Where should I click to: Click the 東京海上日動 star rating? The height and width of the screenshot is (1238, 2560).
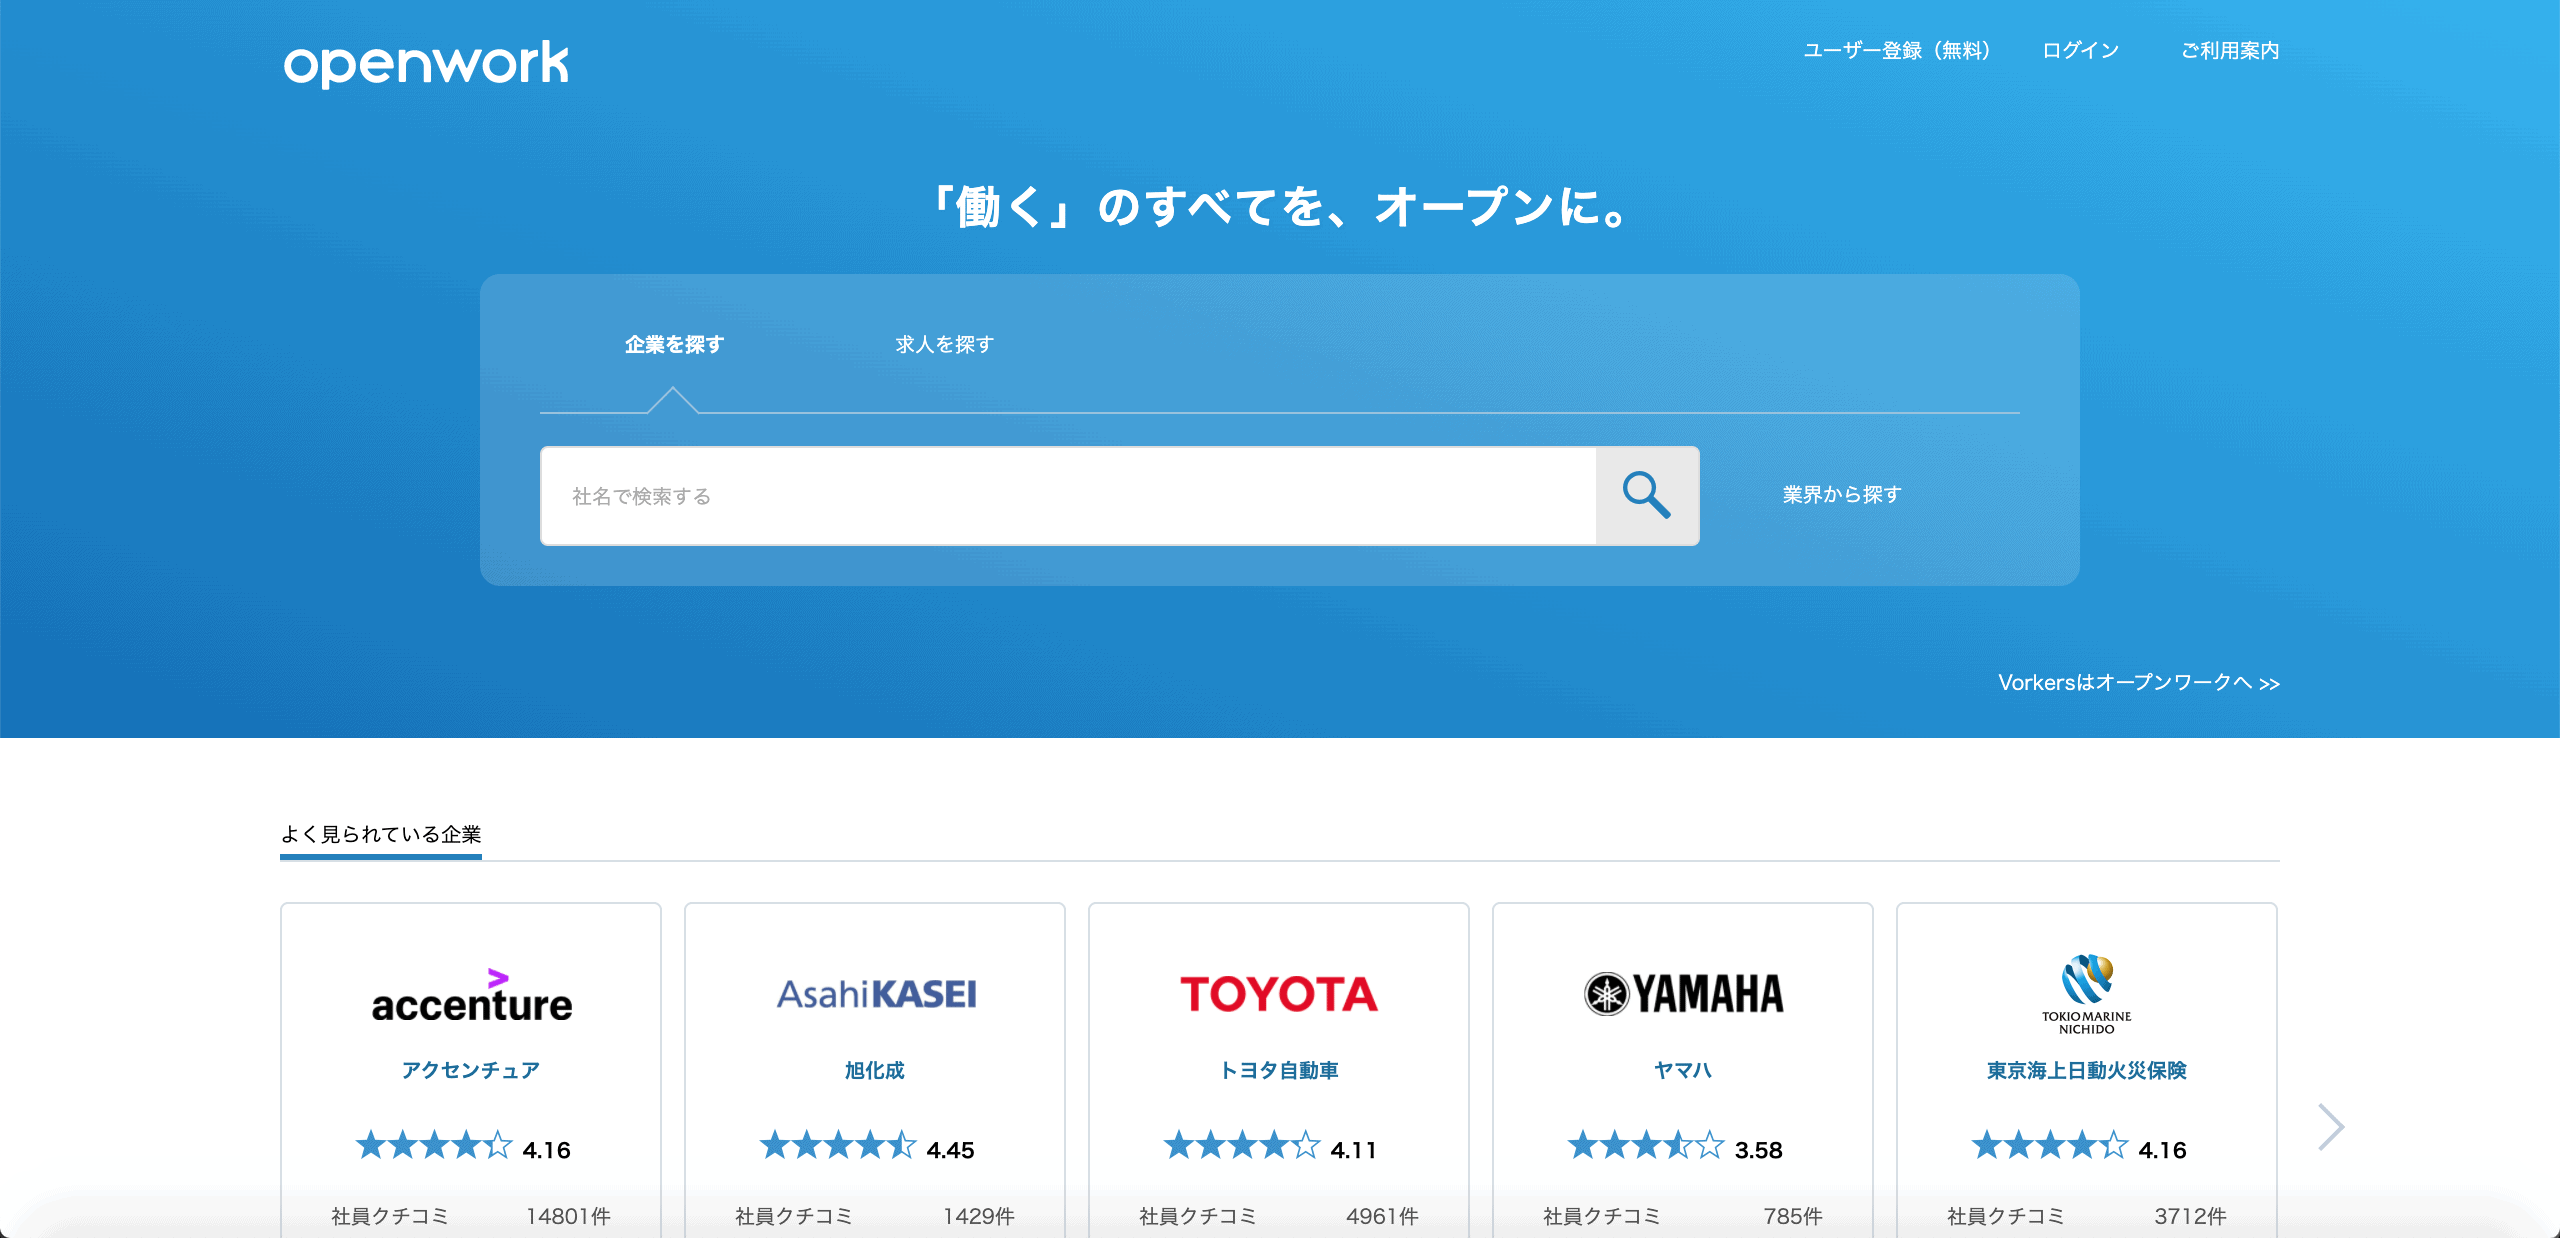(x=2050, y=1145)
